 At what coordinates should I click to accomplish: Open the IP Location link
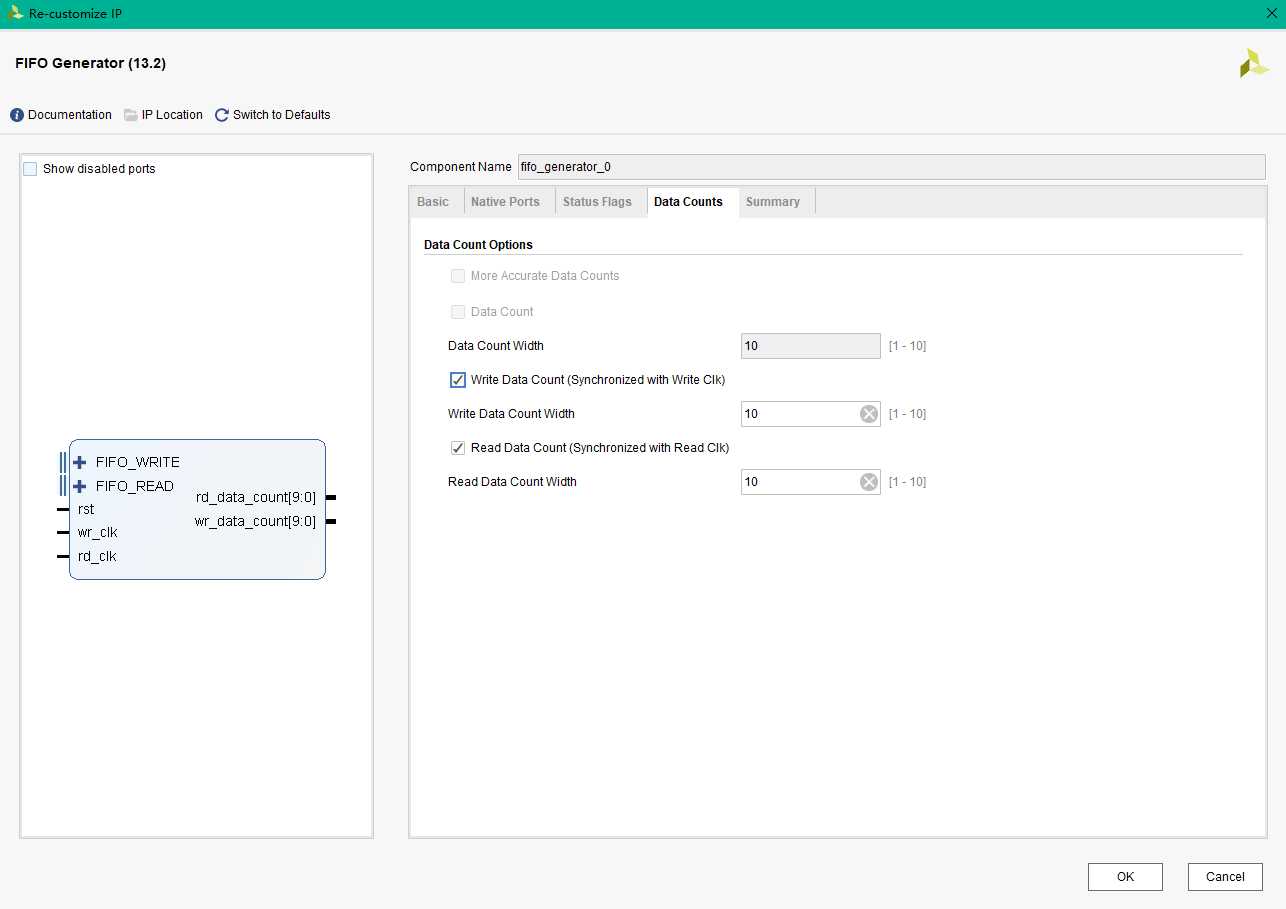172,115
